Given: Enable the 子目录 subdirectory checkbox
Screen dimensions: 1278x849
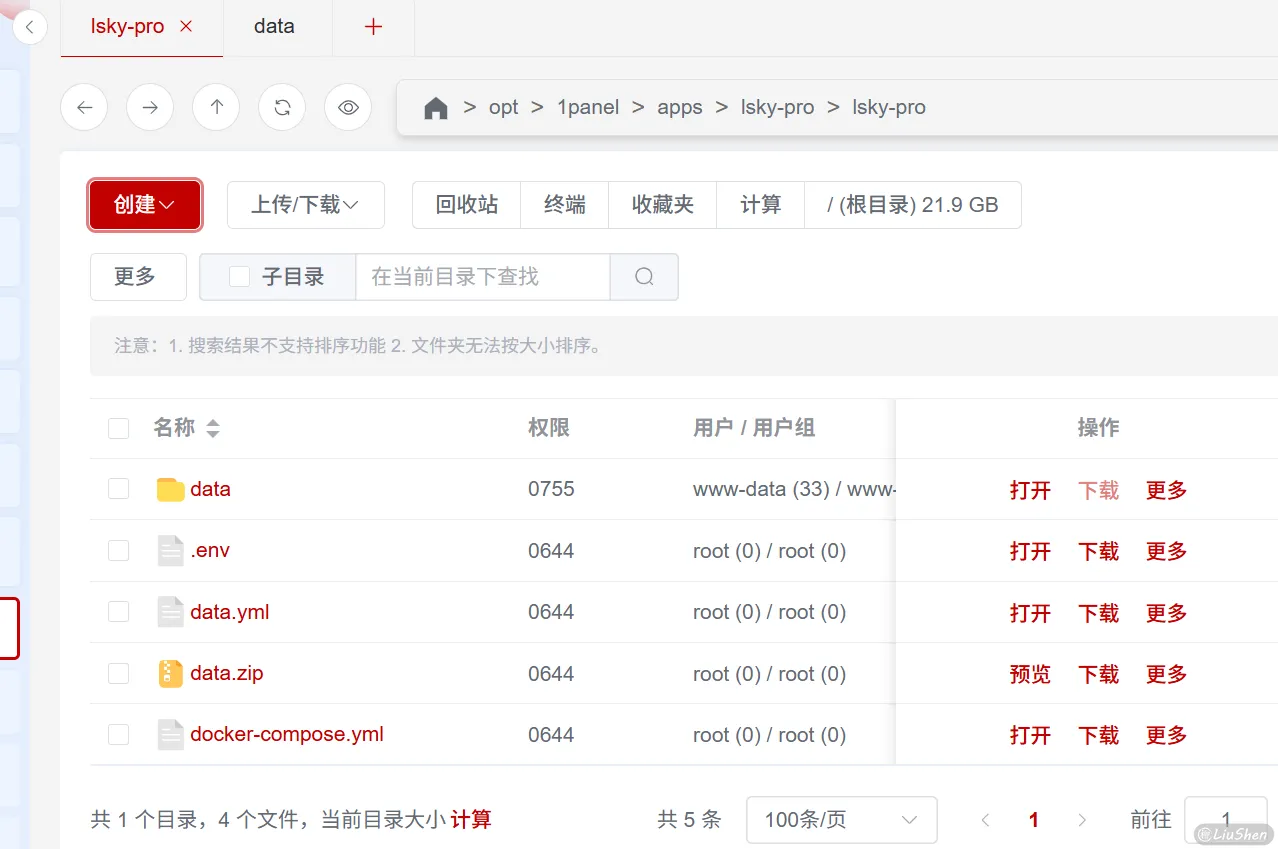Looking at the screenshot, I should coord(239,276).
